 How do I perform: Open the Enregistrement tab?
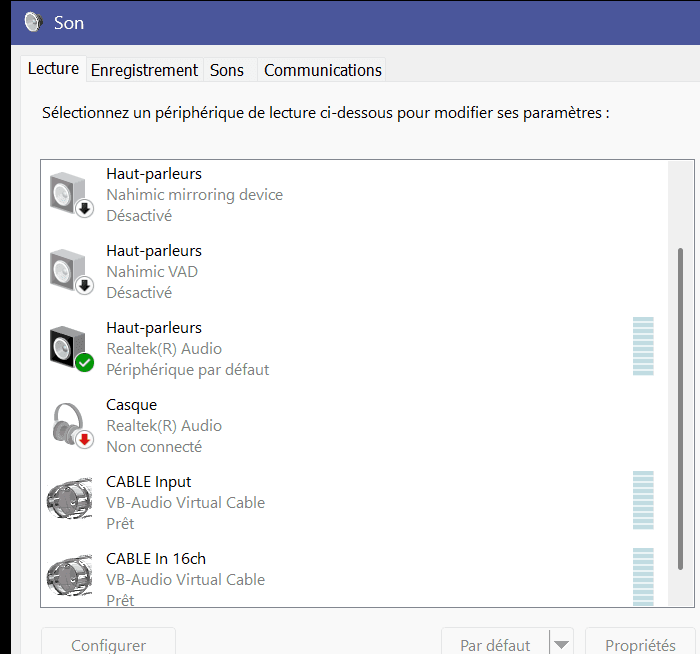144,70
